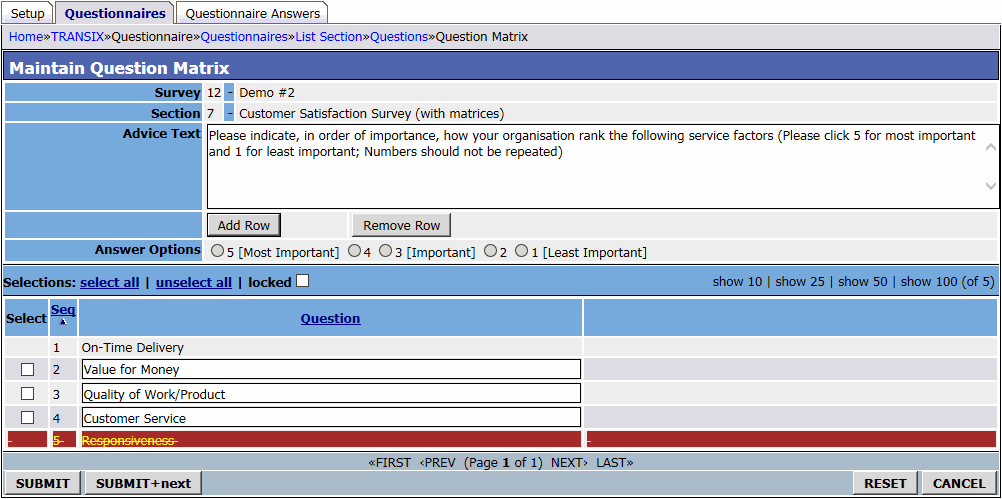This screenshot has width=1002, height=499.
Task: Check the Customer Service row checkbox
Action: pos(28,418)
